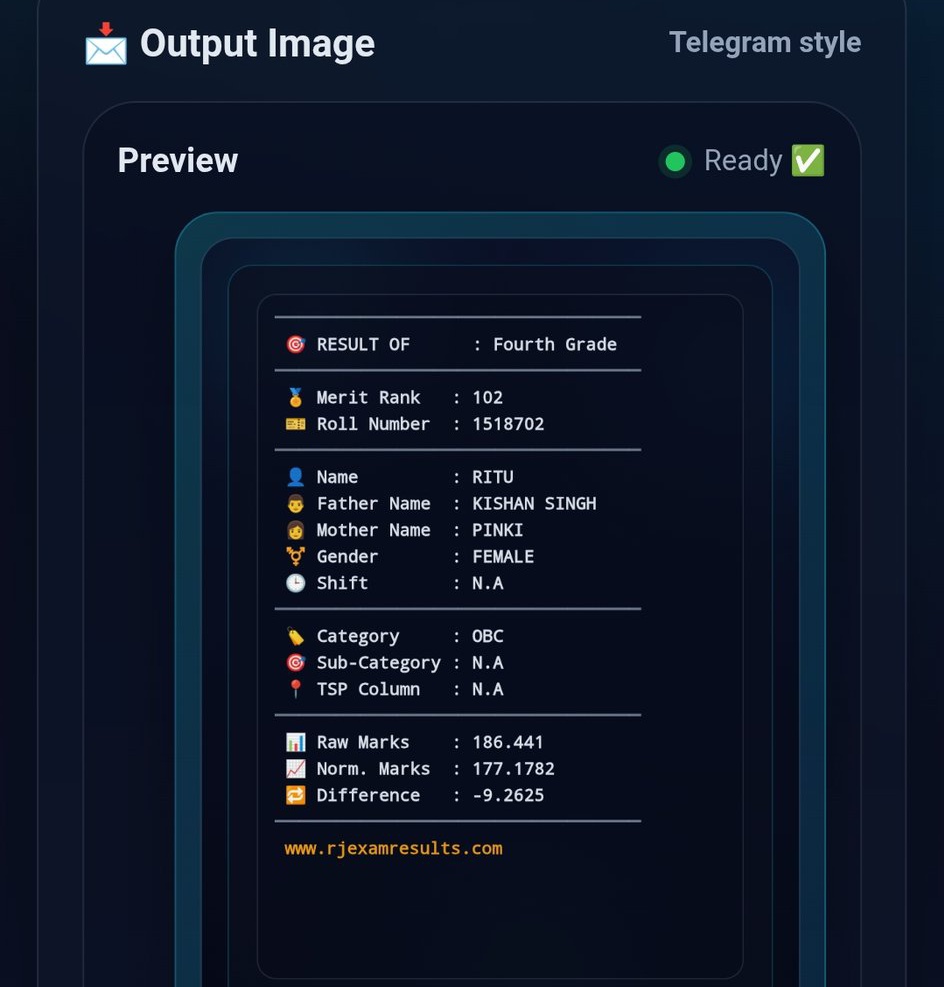The height and width of the screenshot is (987, 944).
Task: Click the RESULT OF label
Action: coord(363,344)
